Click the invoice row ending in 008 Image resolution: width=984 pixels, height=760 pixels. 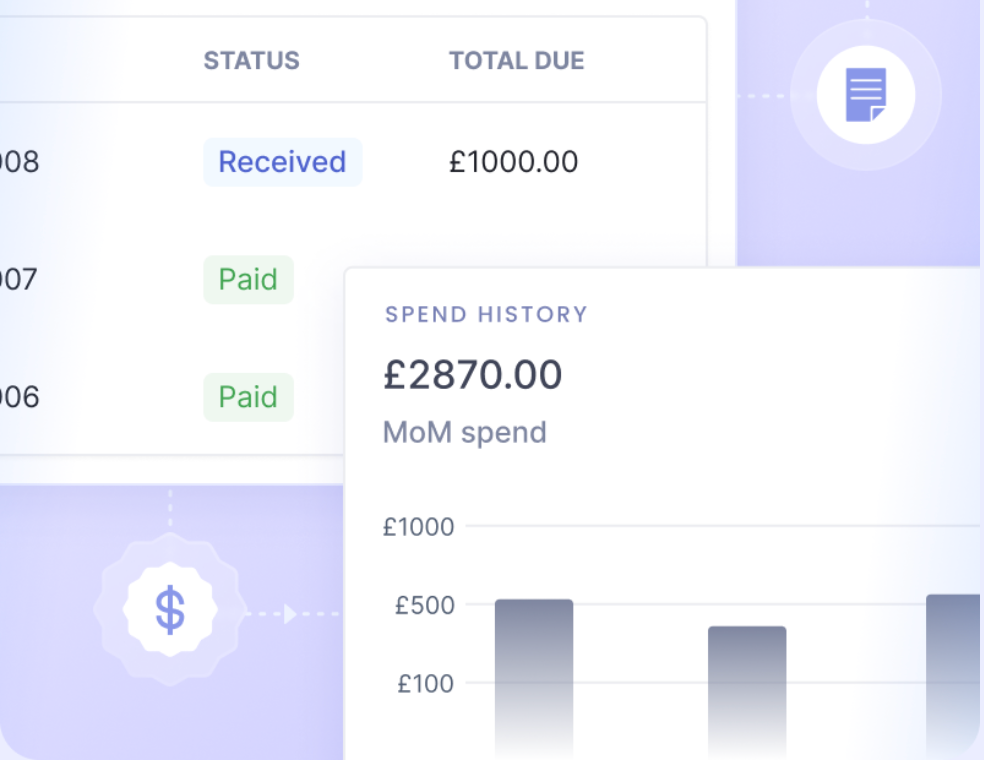click(x=20, y=162)
